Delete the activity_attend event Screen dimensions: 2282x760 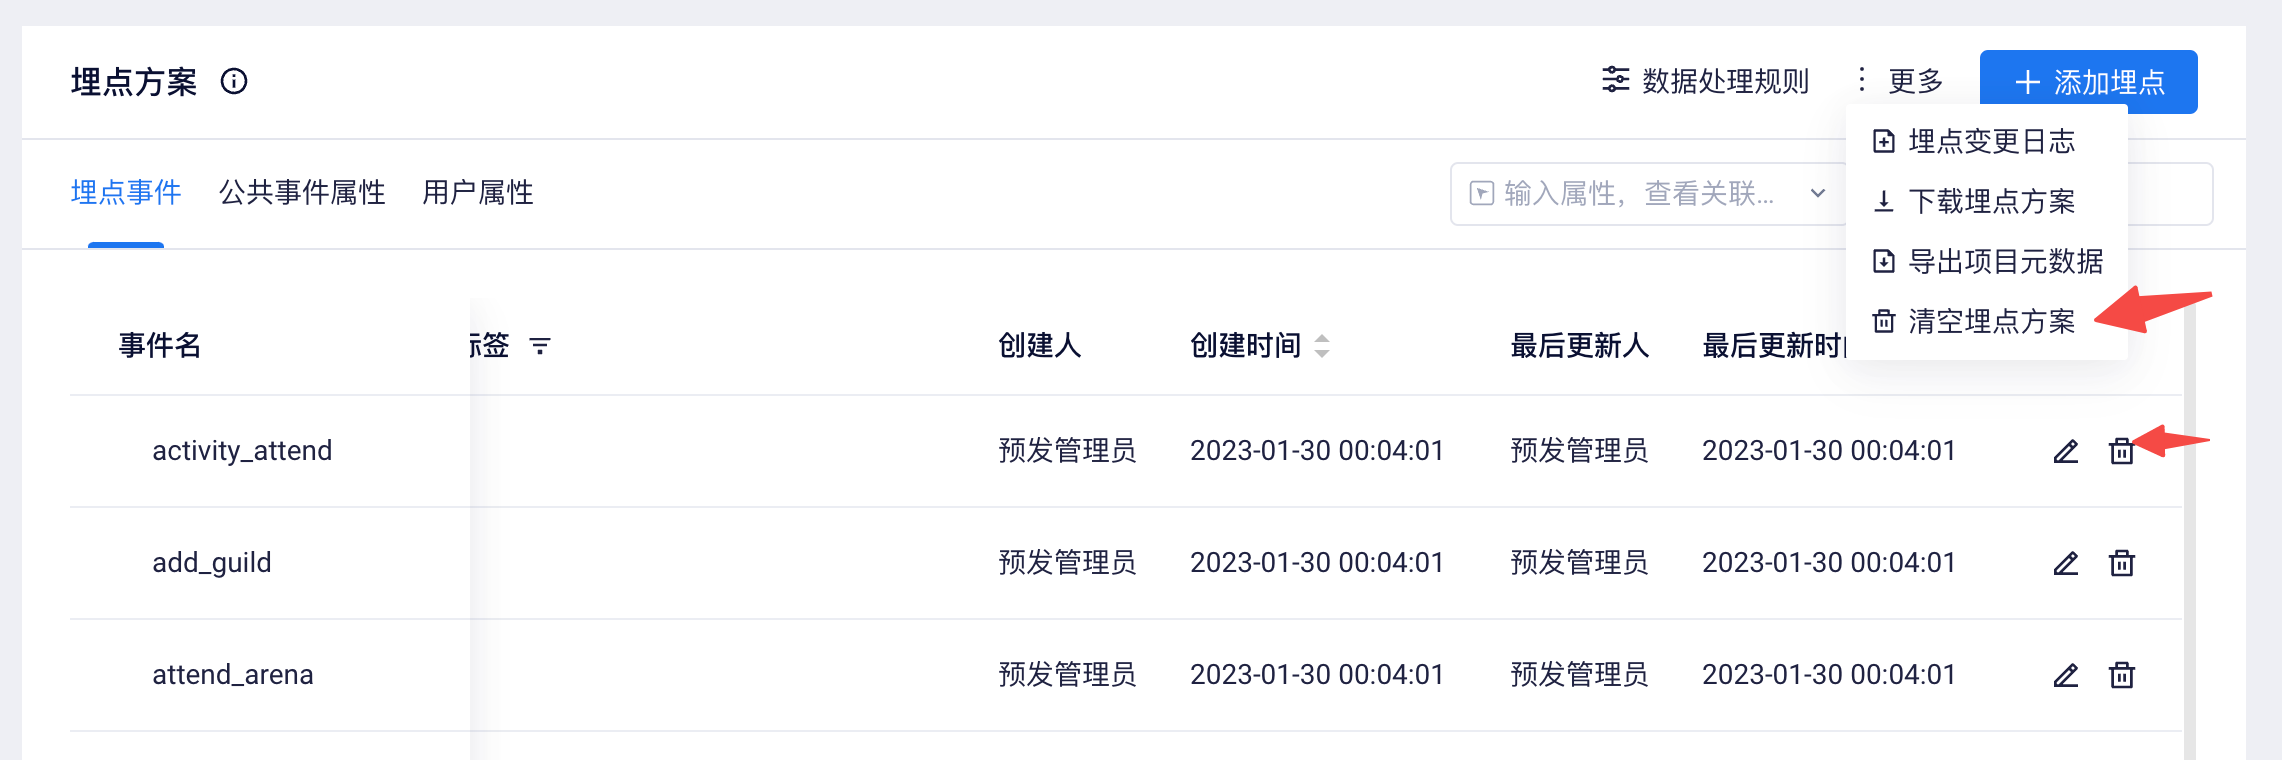pyautogui.click(x=2122, y=451)
